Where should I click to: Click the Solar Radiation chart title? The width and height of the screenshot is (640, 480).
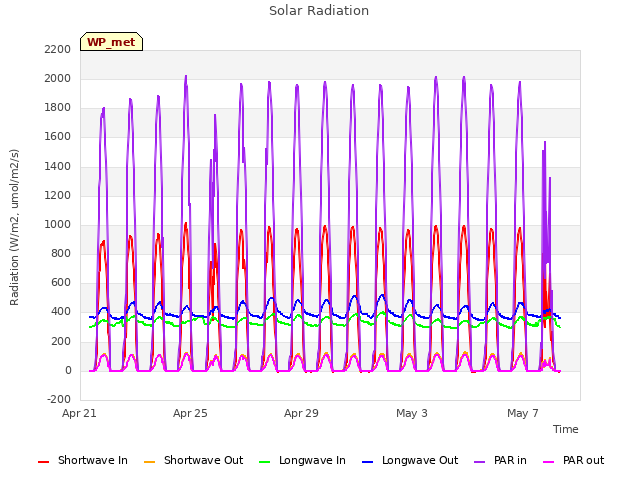(x=319, y=11)
